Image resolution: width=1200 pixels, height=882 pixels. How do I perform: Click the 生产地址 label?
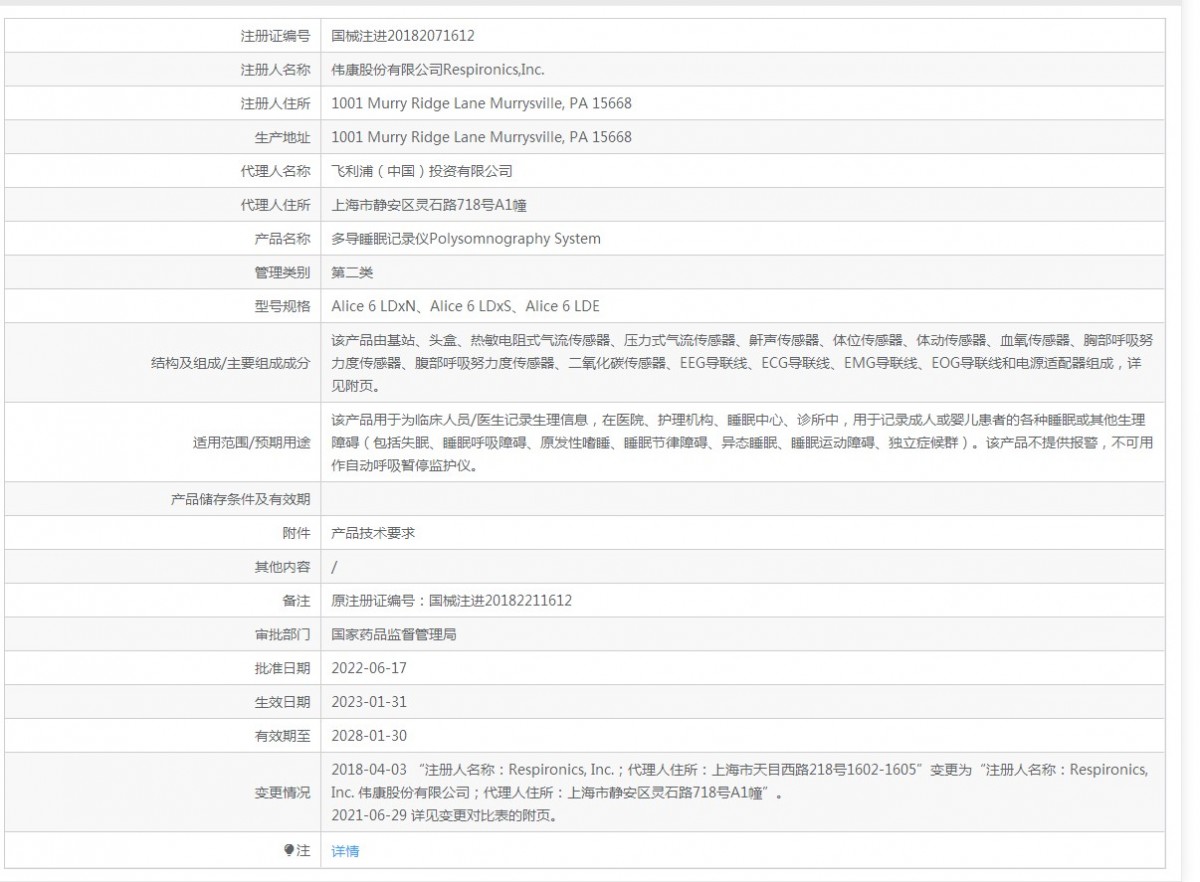tap(282, 137)
